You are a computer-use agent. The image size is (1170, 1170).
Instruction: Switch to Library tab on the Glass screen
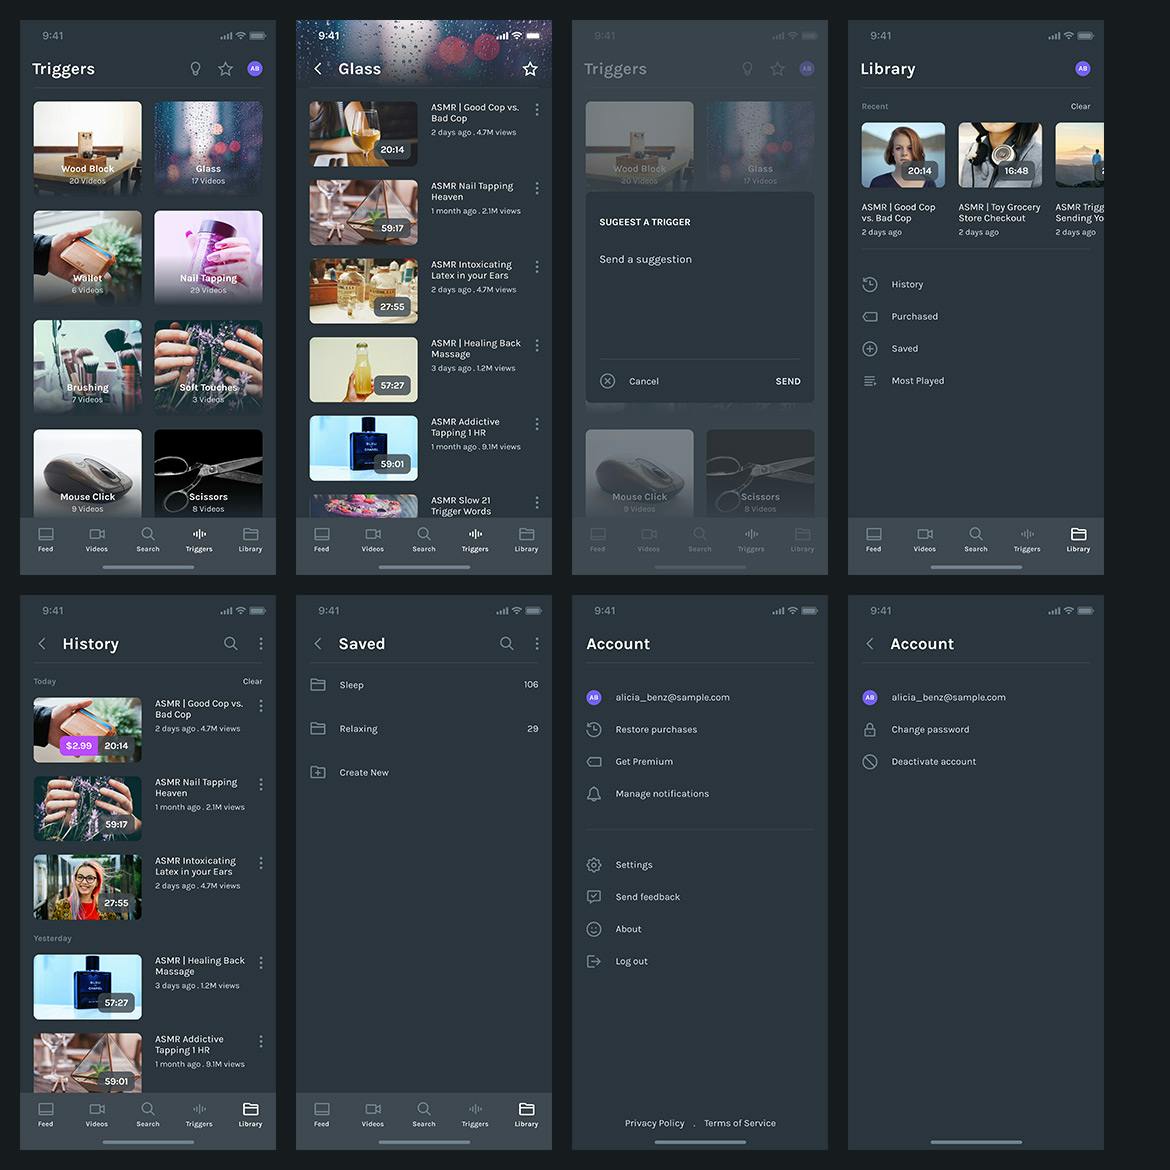526,539
